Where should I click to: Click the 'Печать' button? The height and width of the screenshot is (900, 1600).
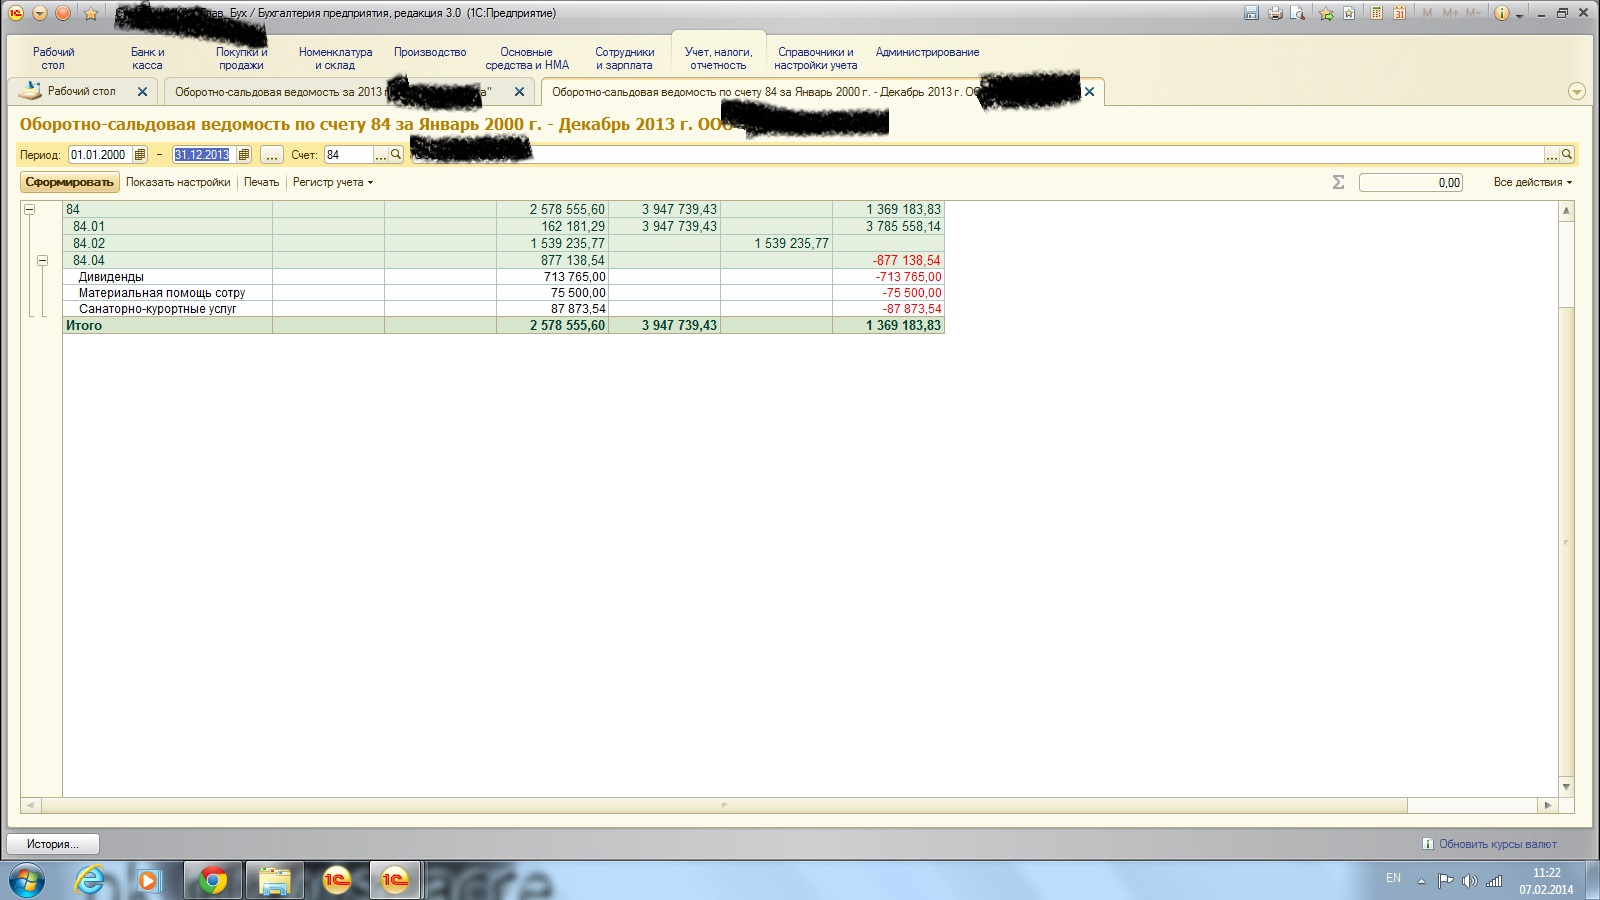tap(261, 182)
